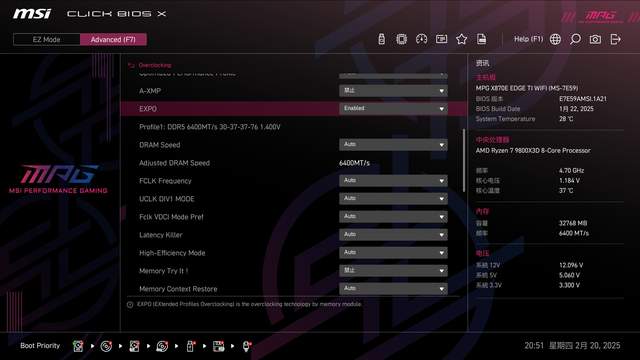The image size is (640, 360).
Task: Select the optical disc icon after the first hard disk
Action: (106, 346)
